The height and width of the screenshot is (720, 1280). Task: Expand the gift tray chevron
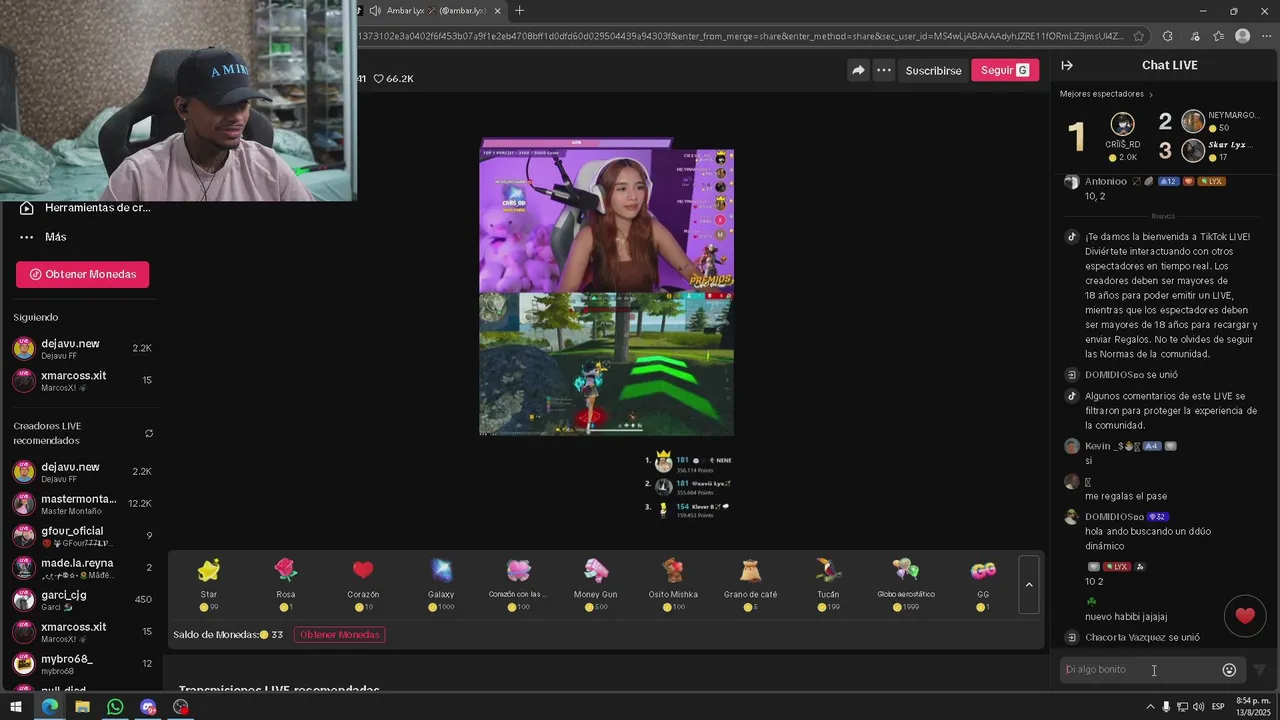pos(1029,584)
